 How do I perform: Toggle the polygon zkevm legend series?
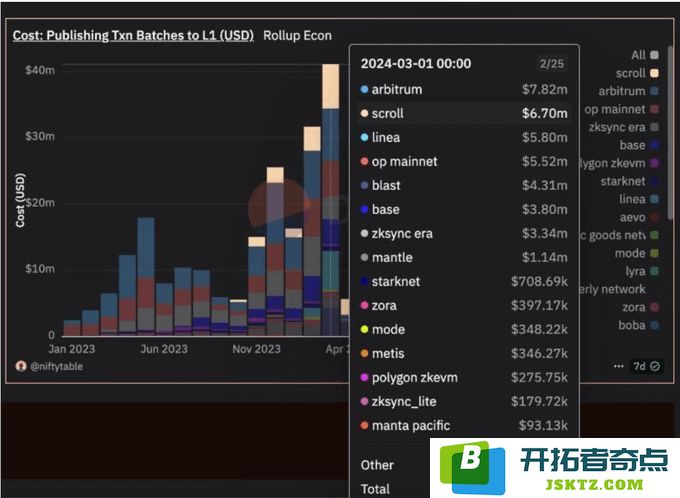click(620, 163)
